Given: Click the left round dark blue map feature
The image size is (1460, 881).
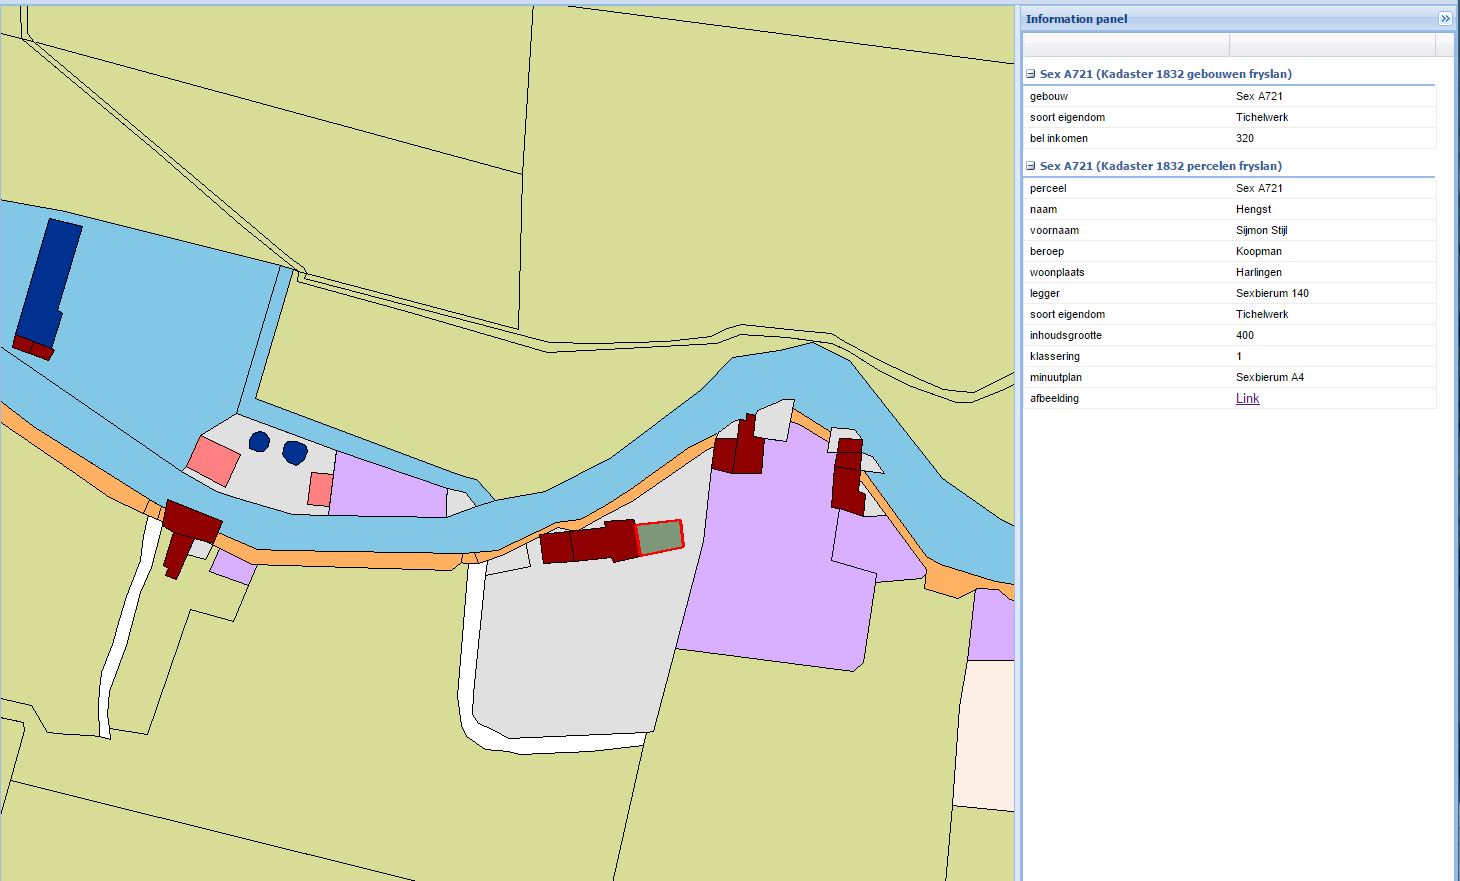Looking at the screenshot, I should pyautogui.click(x=259, y=441).
